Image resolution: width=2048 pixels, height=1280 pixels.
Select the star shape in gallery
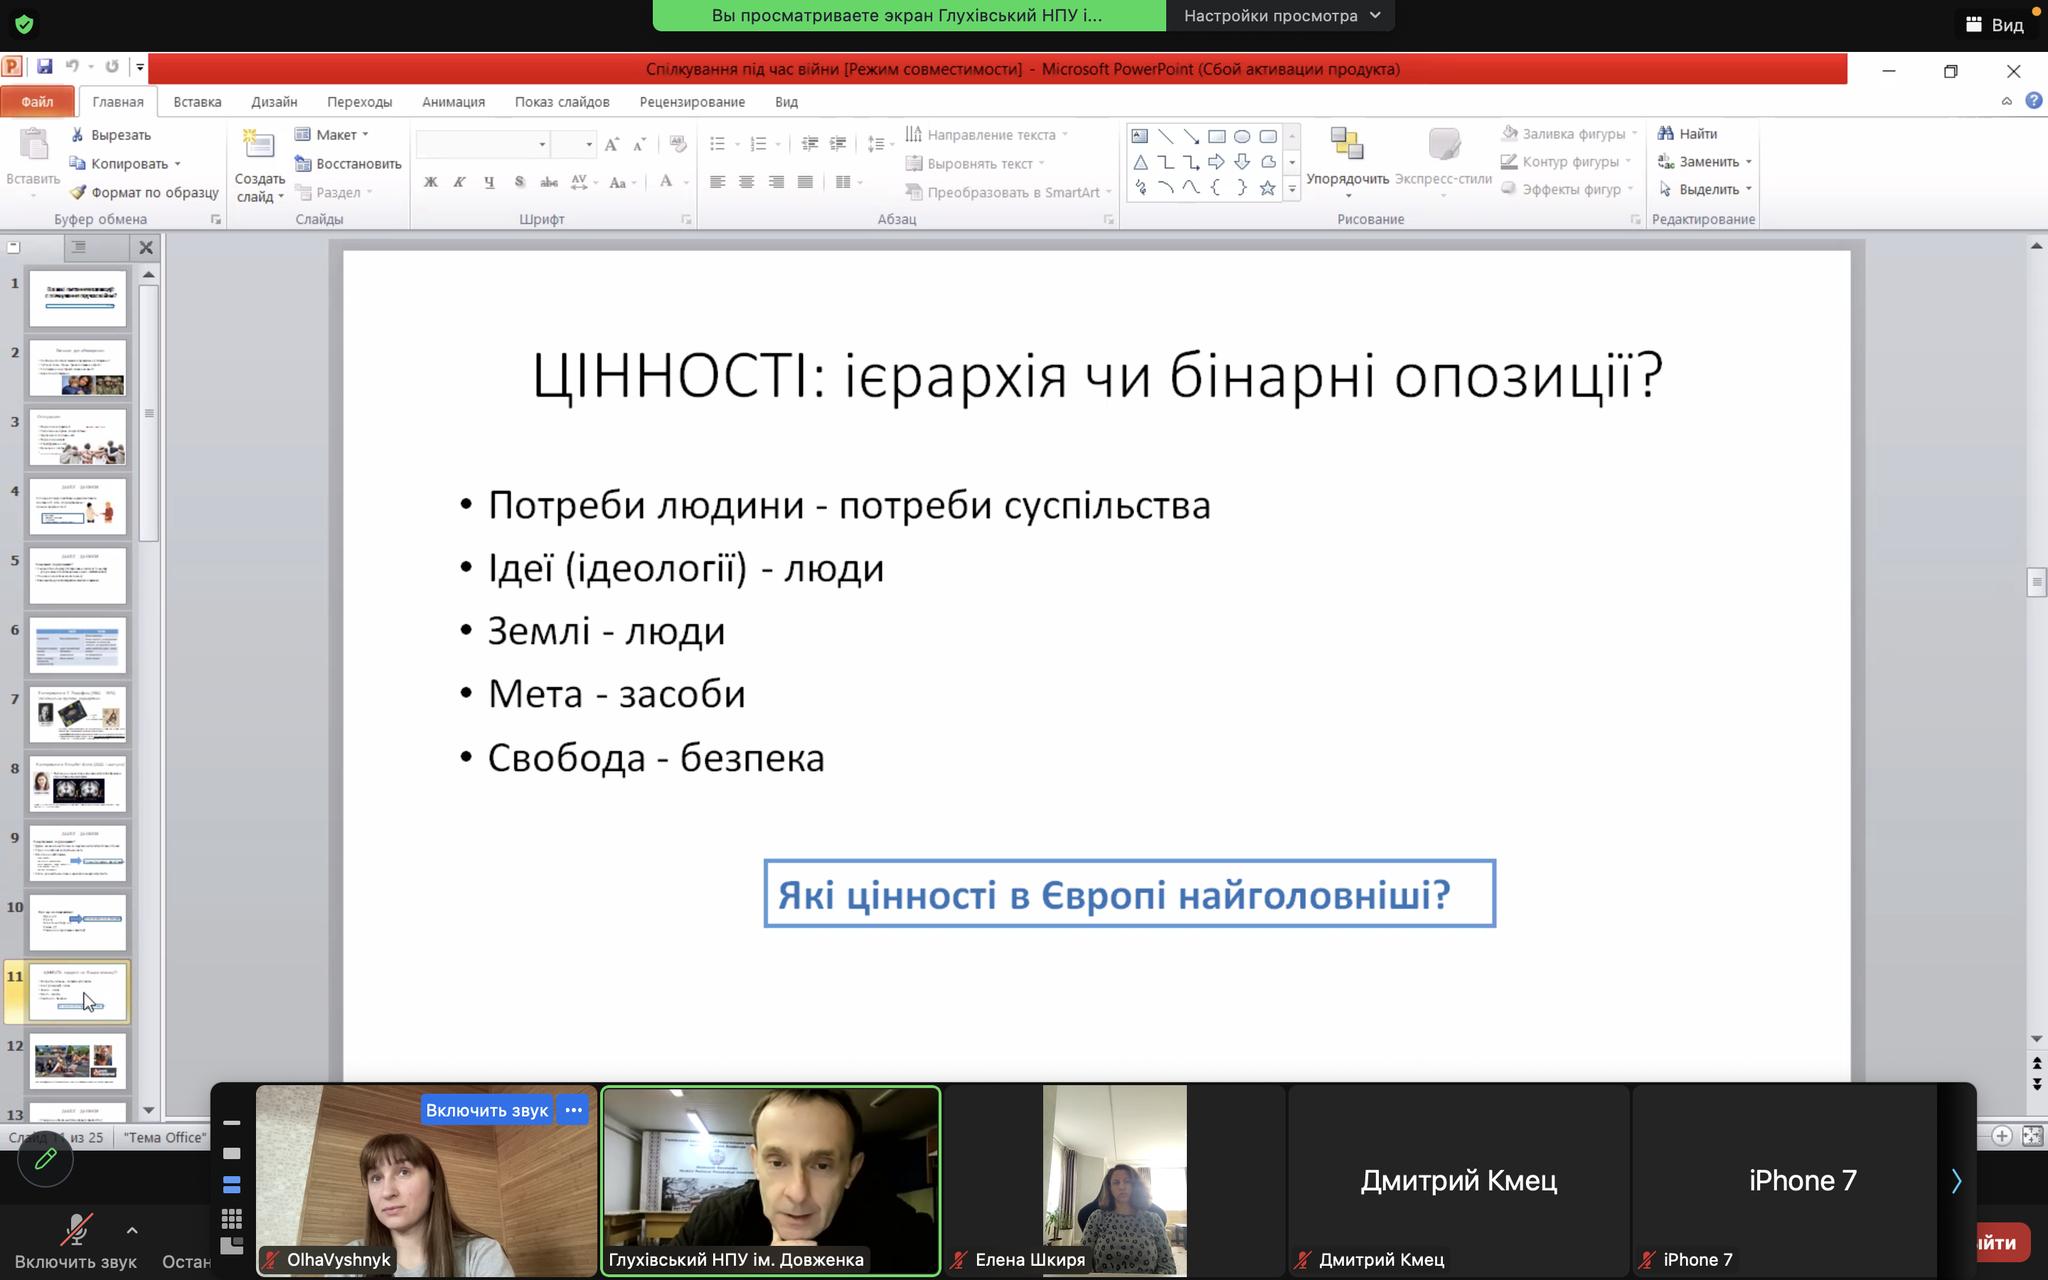pos(1268,188)
